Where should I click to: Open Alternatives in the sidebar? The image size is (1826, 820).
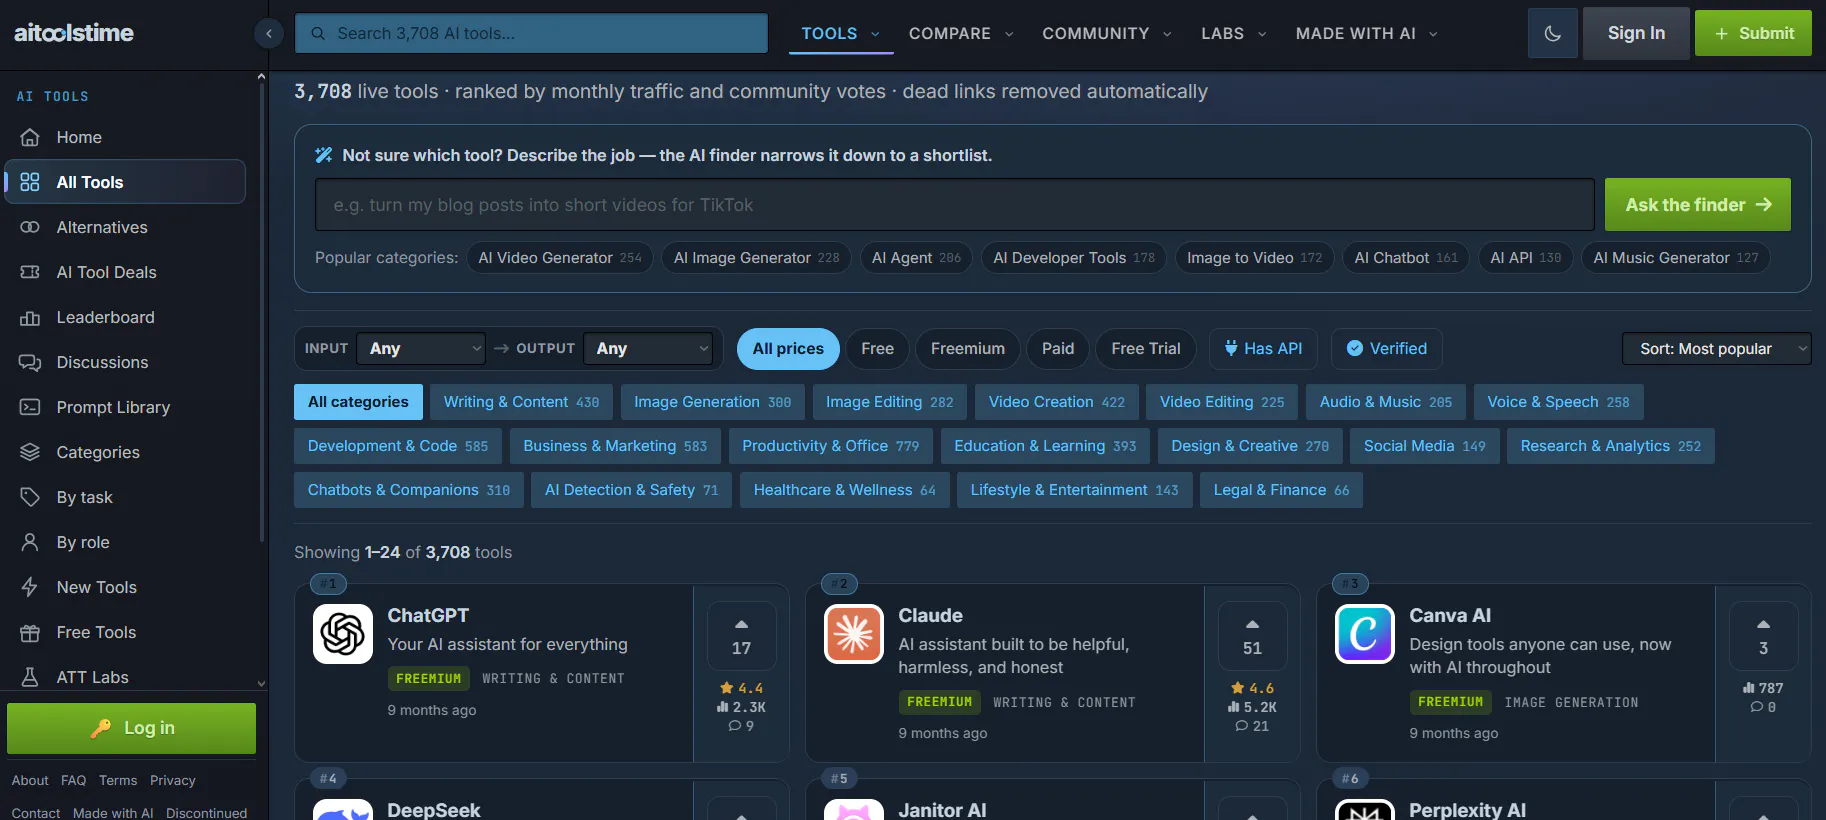pos(125,227)
